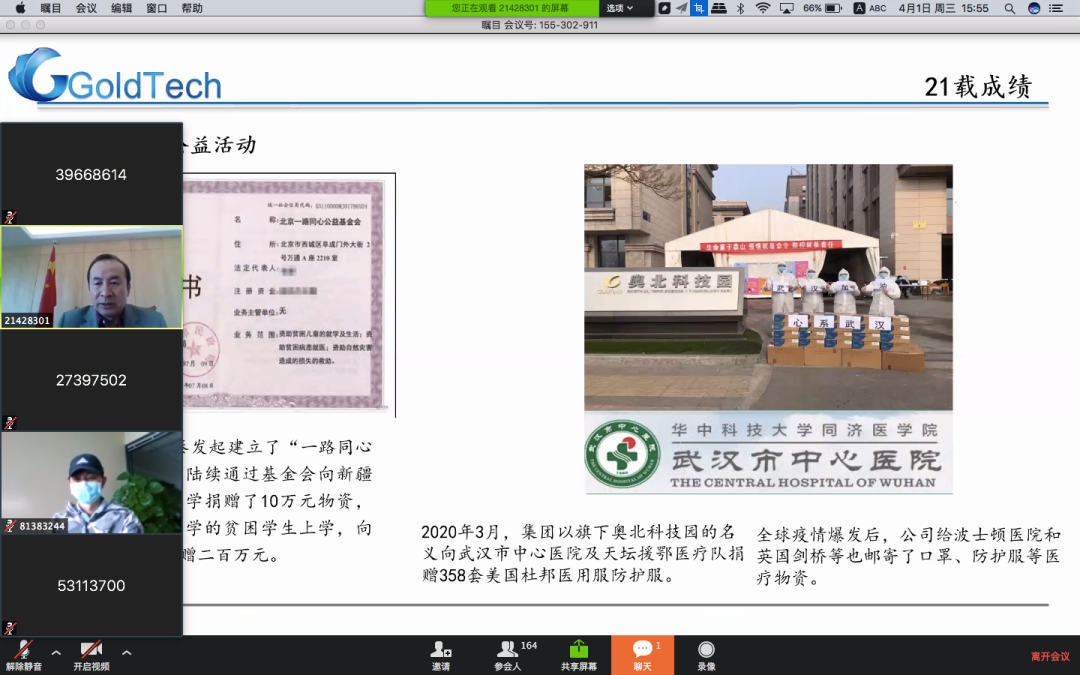Click the photo of workers at 奥北科技园
Image resolution: width=1080 pixels, height=675 pixels.
768,287
